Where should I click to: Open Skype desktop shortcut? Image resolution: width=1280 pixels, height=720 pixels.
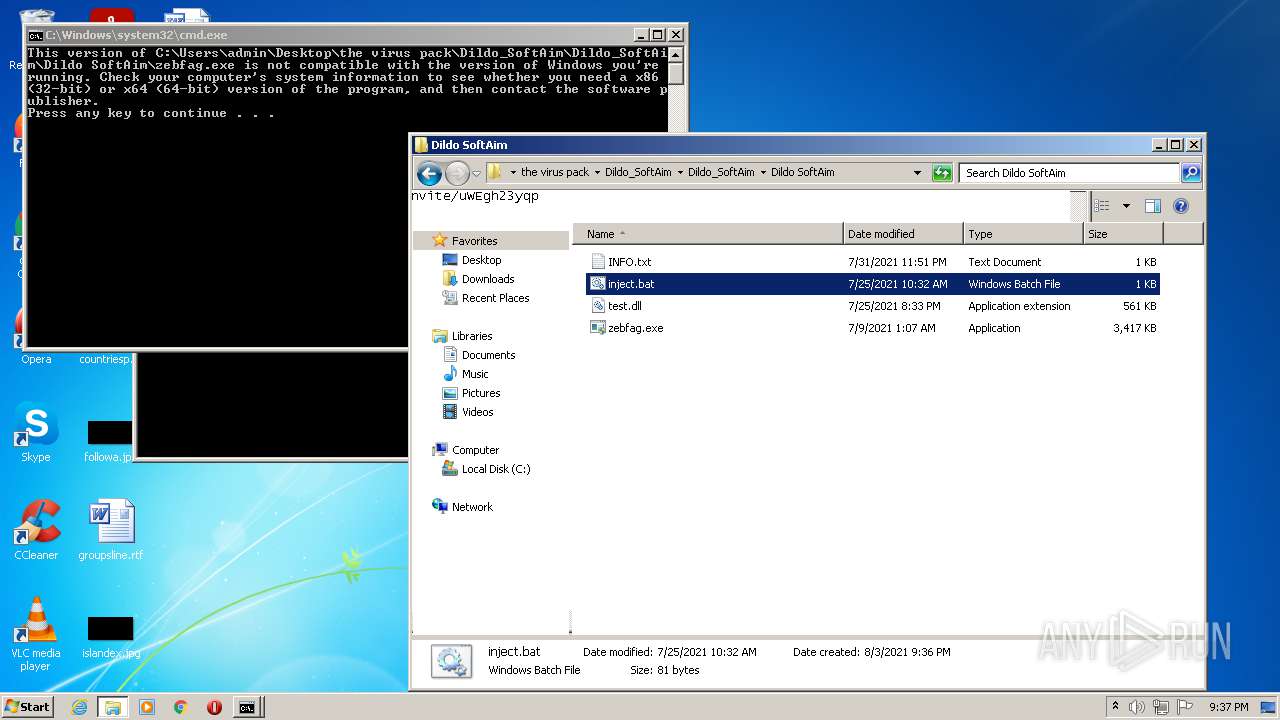36,434
